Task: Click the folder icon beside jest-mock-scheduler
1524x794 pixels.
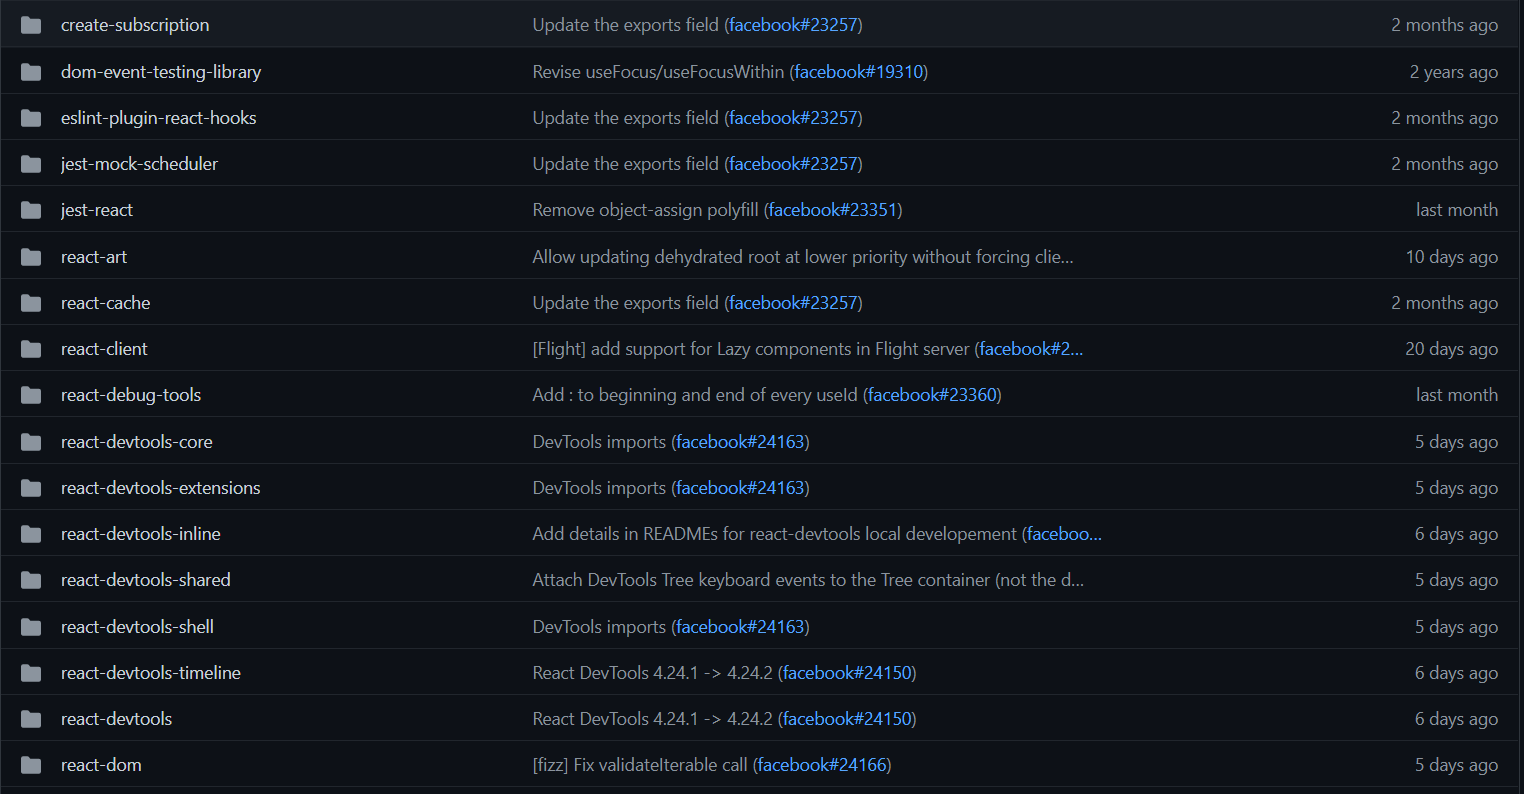Action: (x=31, y=164)
